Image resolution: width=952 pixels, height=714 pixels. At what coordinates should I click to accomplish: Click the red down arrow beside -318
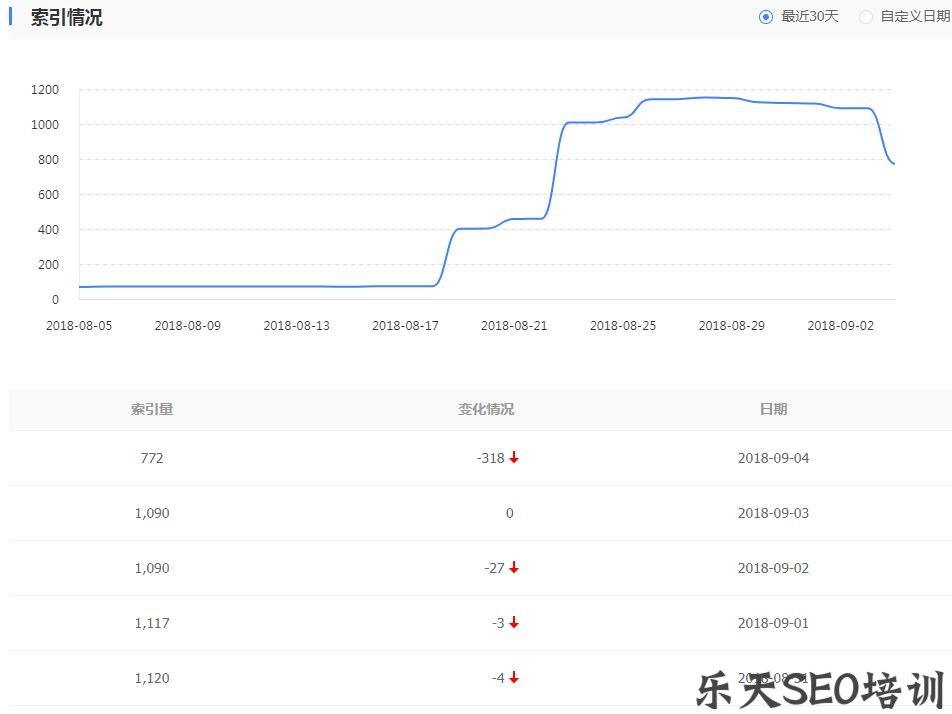coord(514,458)
